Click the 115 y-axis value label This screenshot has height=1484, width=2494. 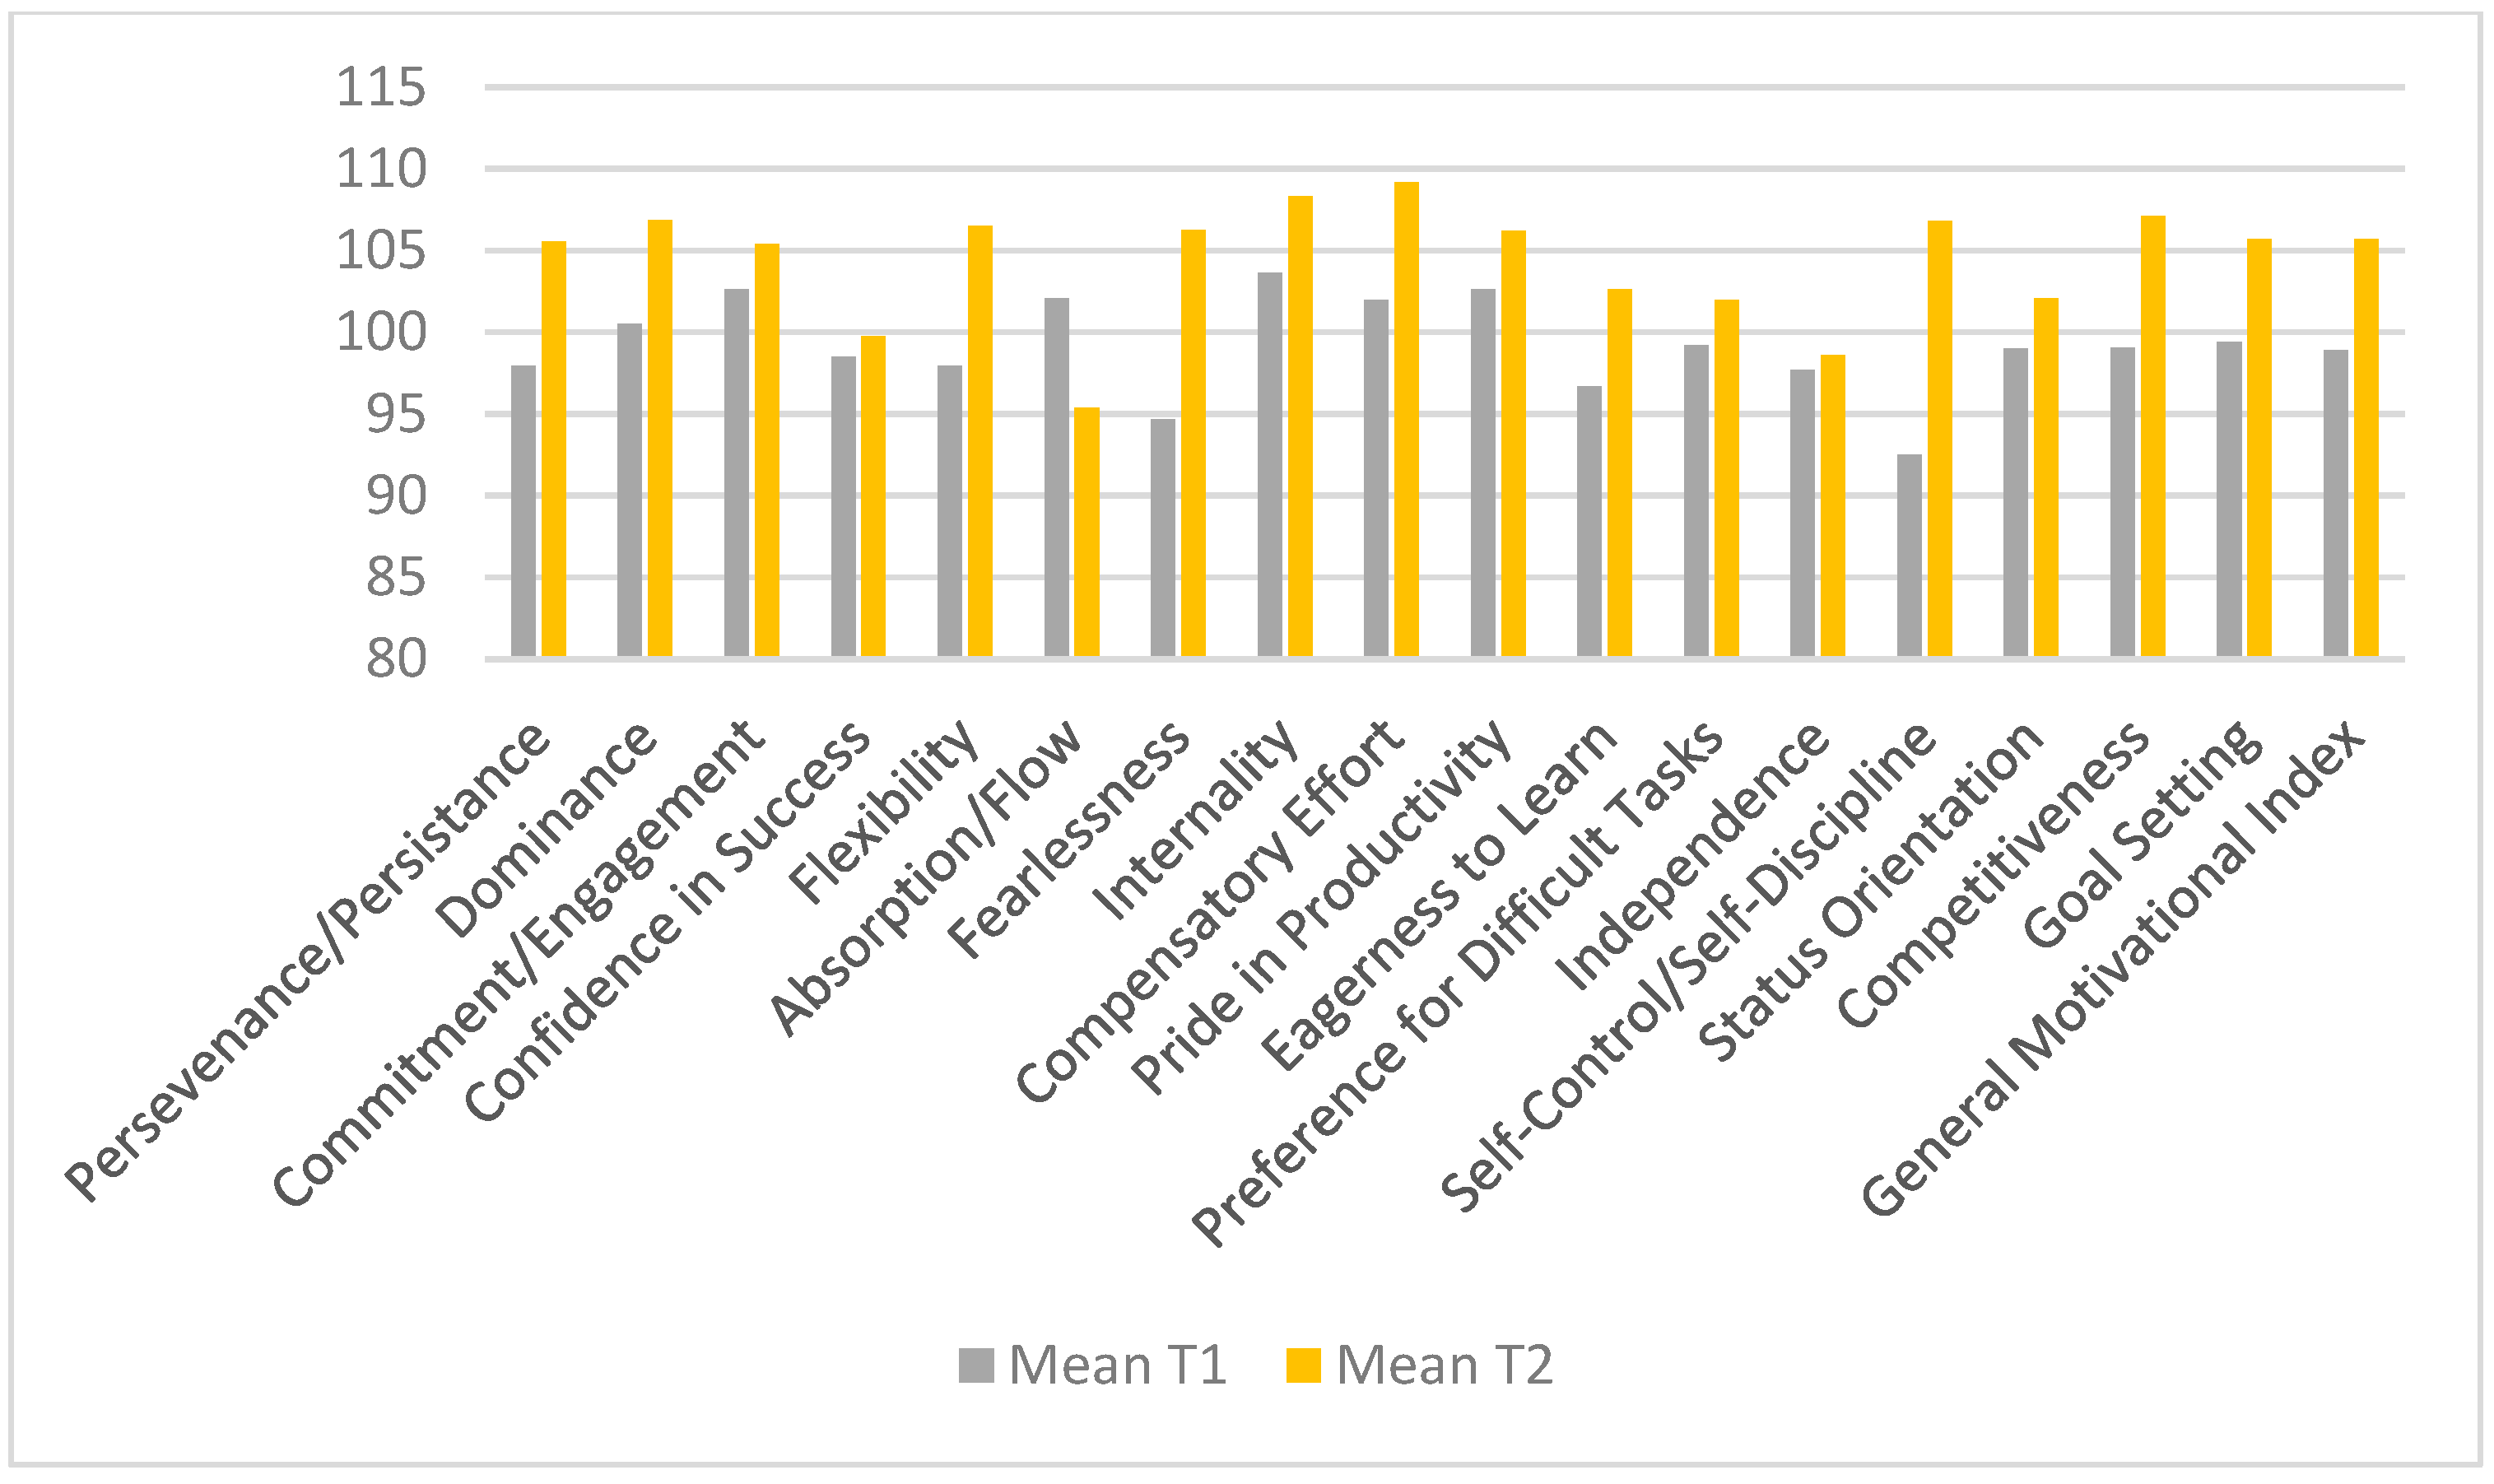(x=381, y=88)
